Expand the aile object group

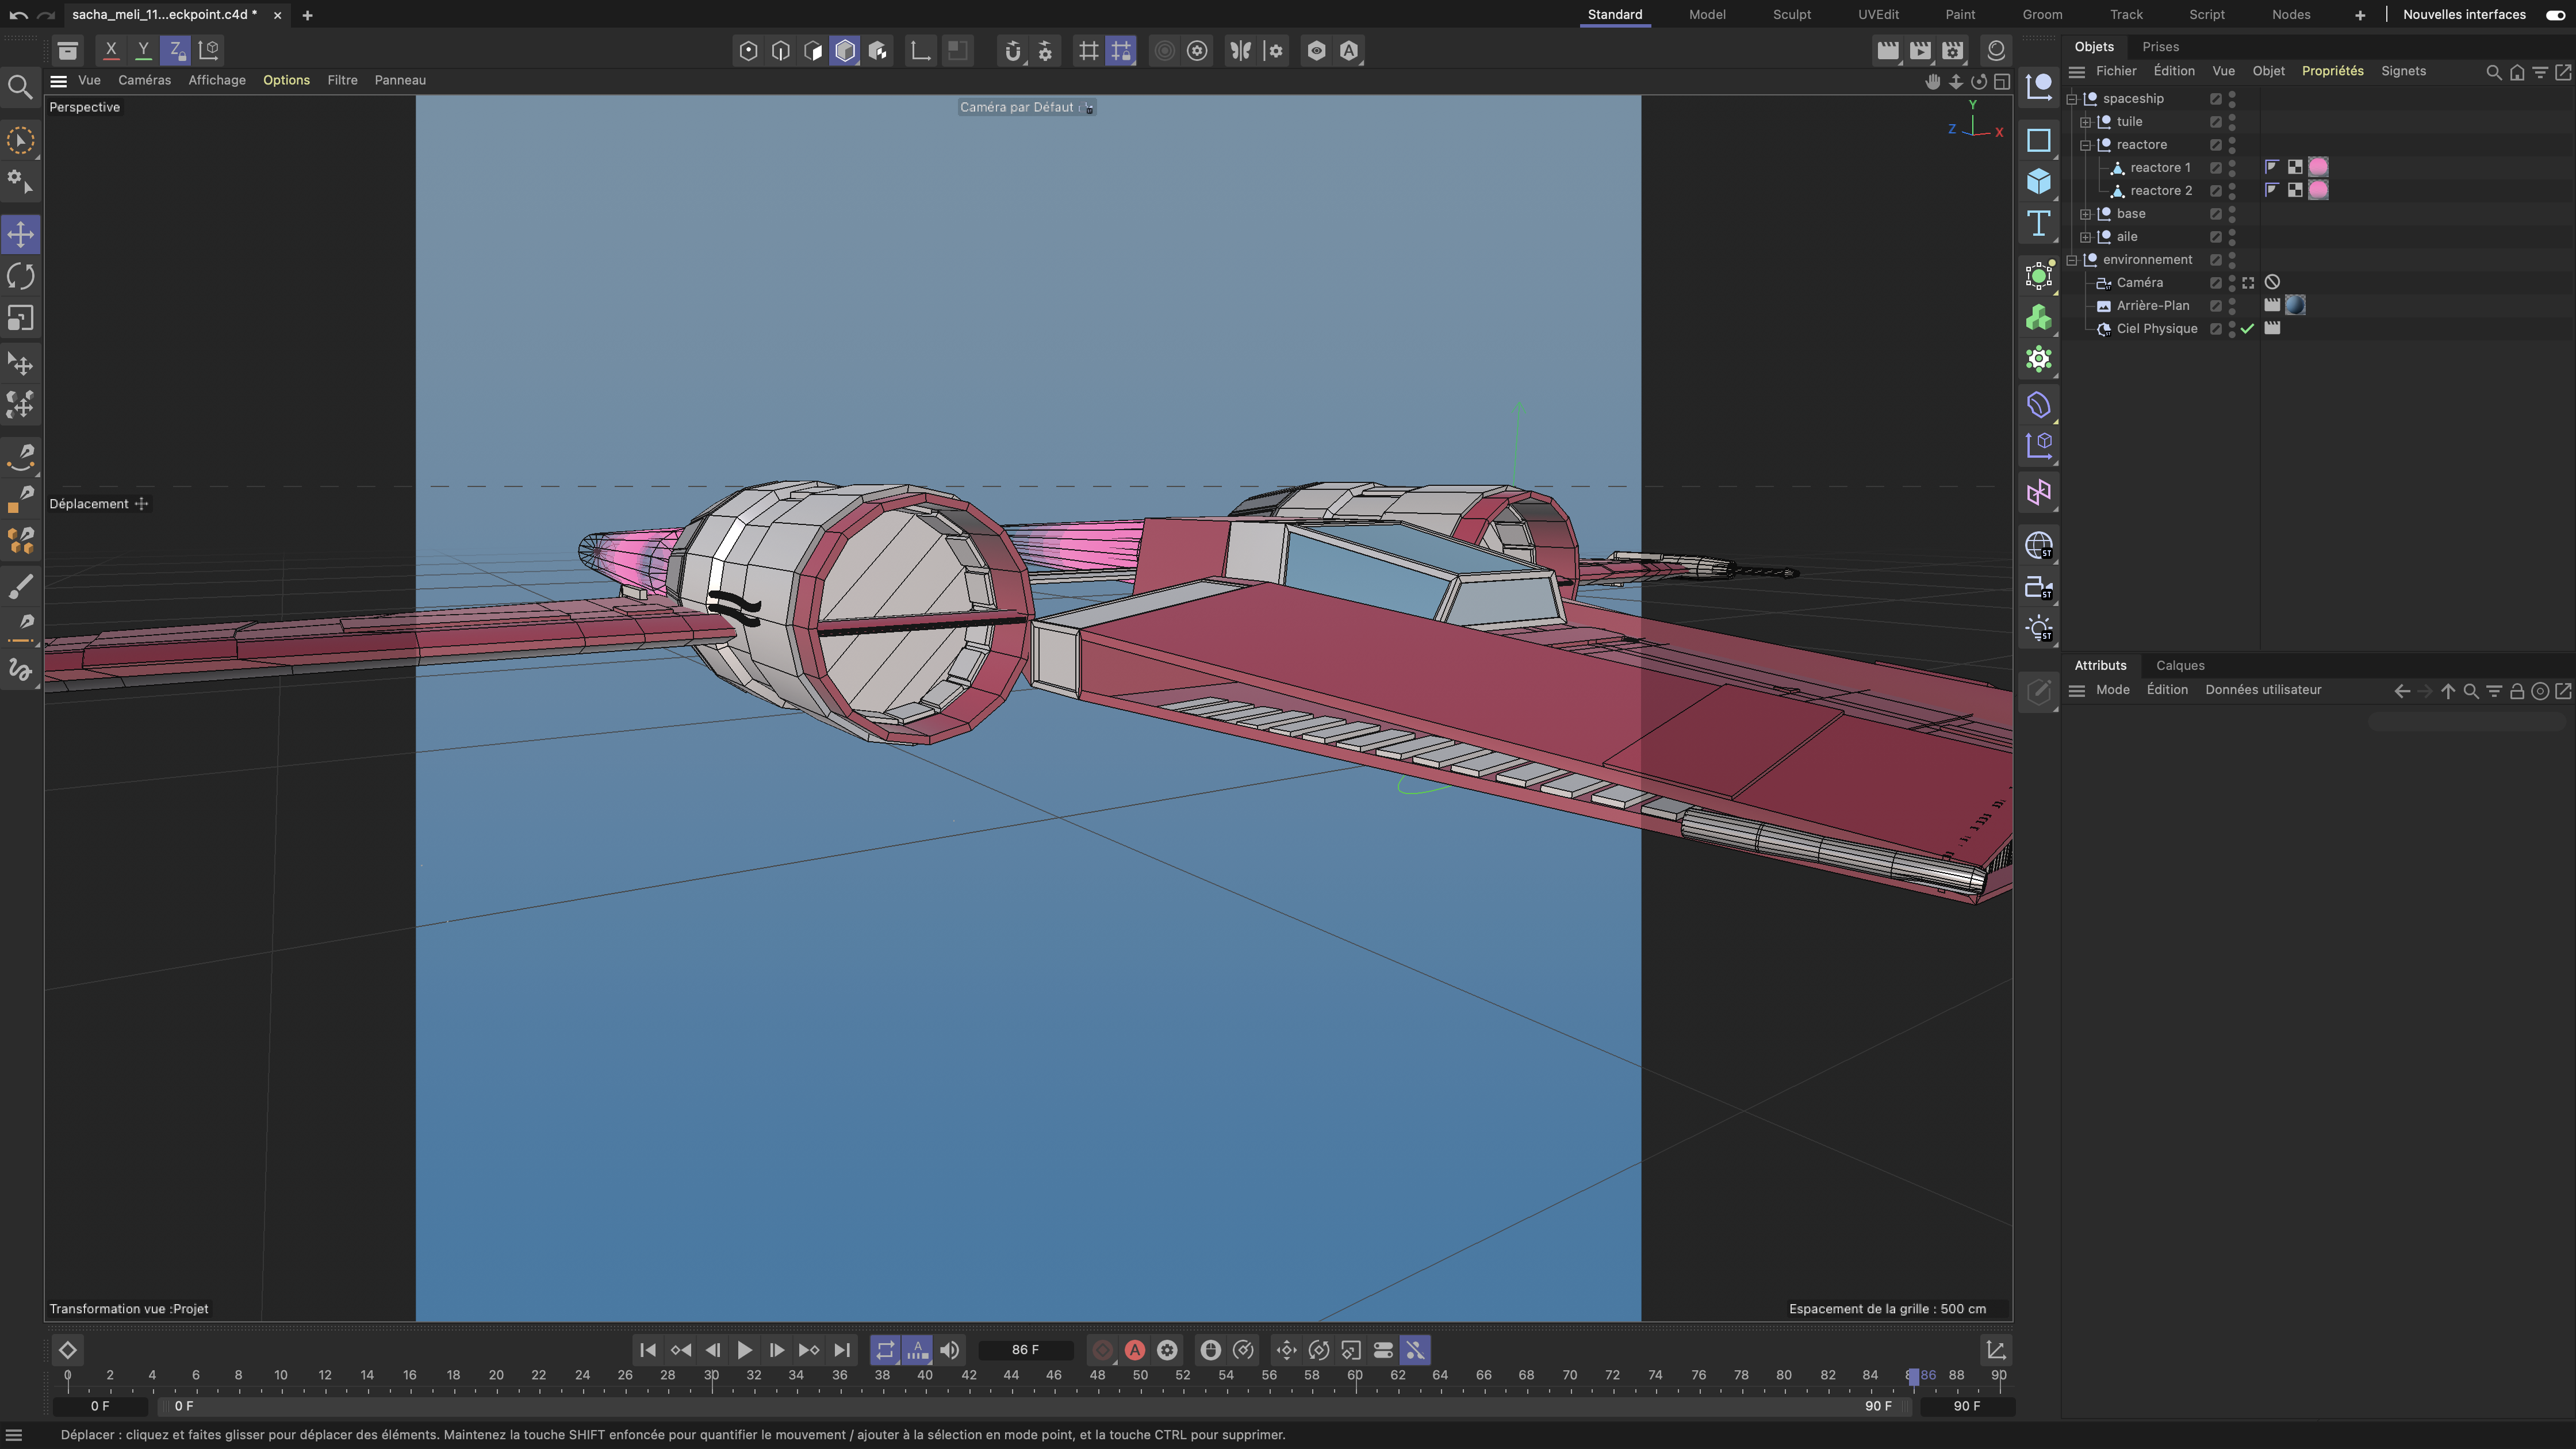2086,237
